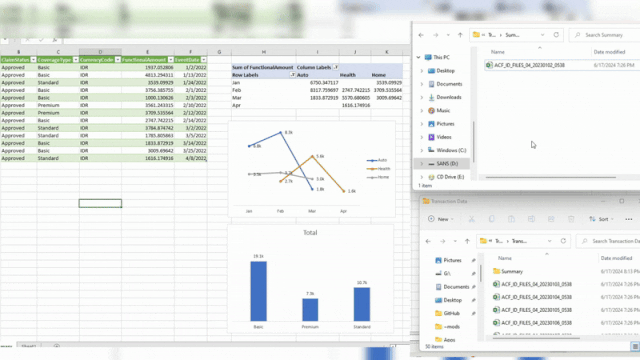Select cell with amount 1937.052806
The image size is (640, 360).
click(x=147, y=67)
